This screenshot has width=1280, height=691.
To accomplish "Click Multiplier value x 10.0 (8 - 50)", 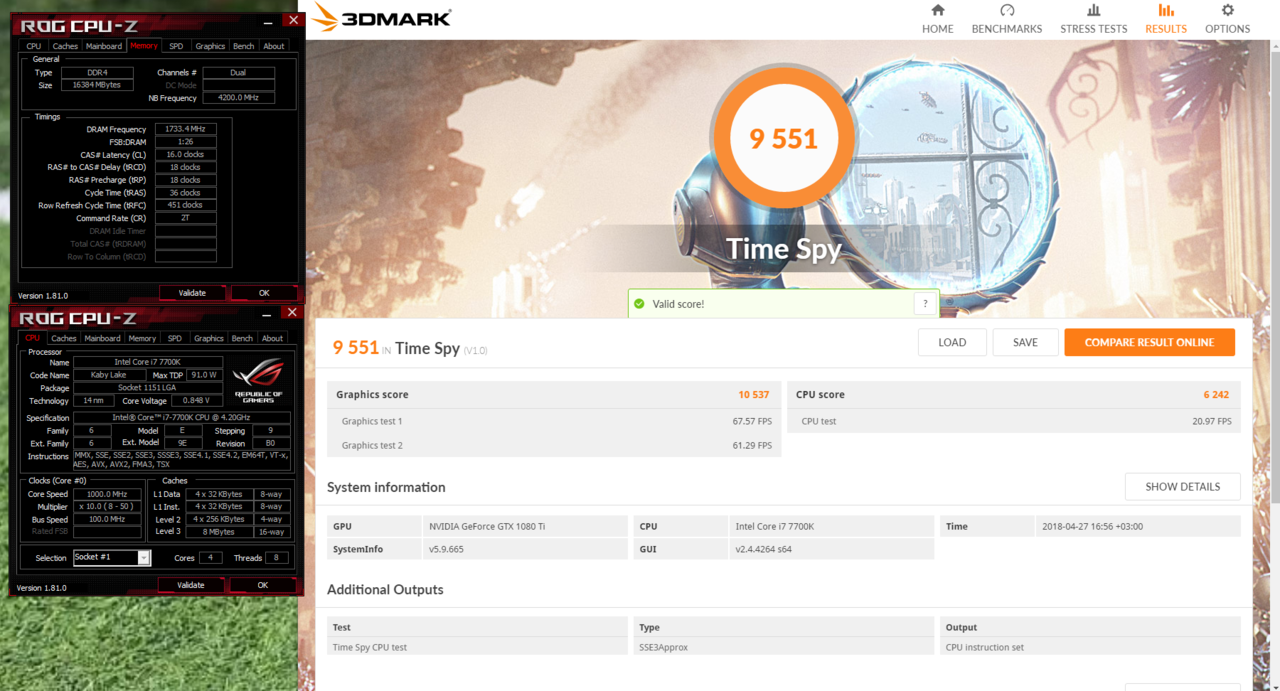I will pyautogui.click(x=105, y=507).
